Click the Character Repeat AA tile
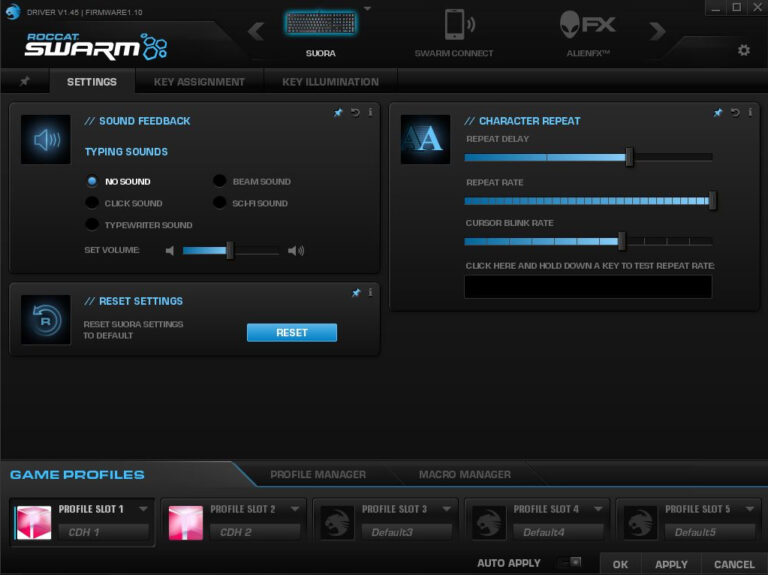 (425, 140)
